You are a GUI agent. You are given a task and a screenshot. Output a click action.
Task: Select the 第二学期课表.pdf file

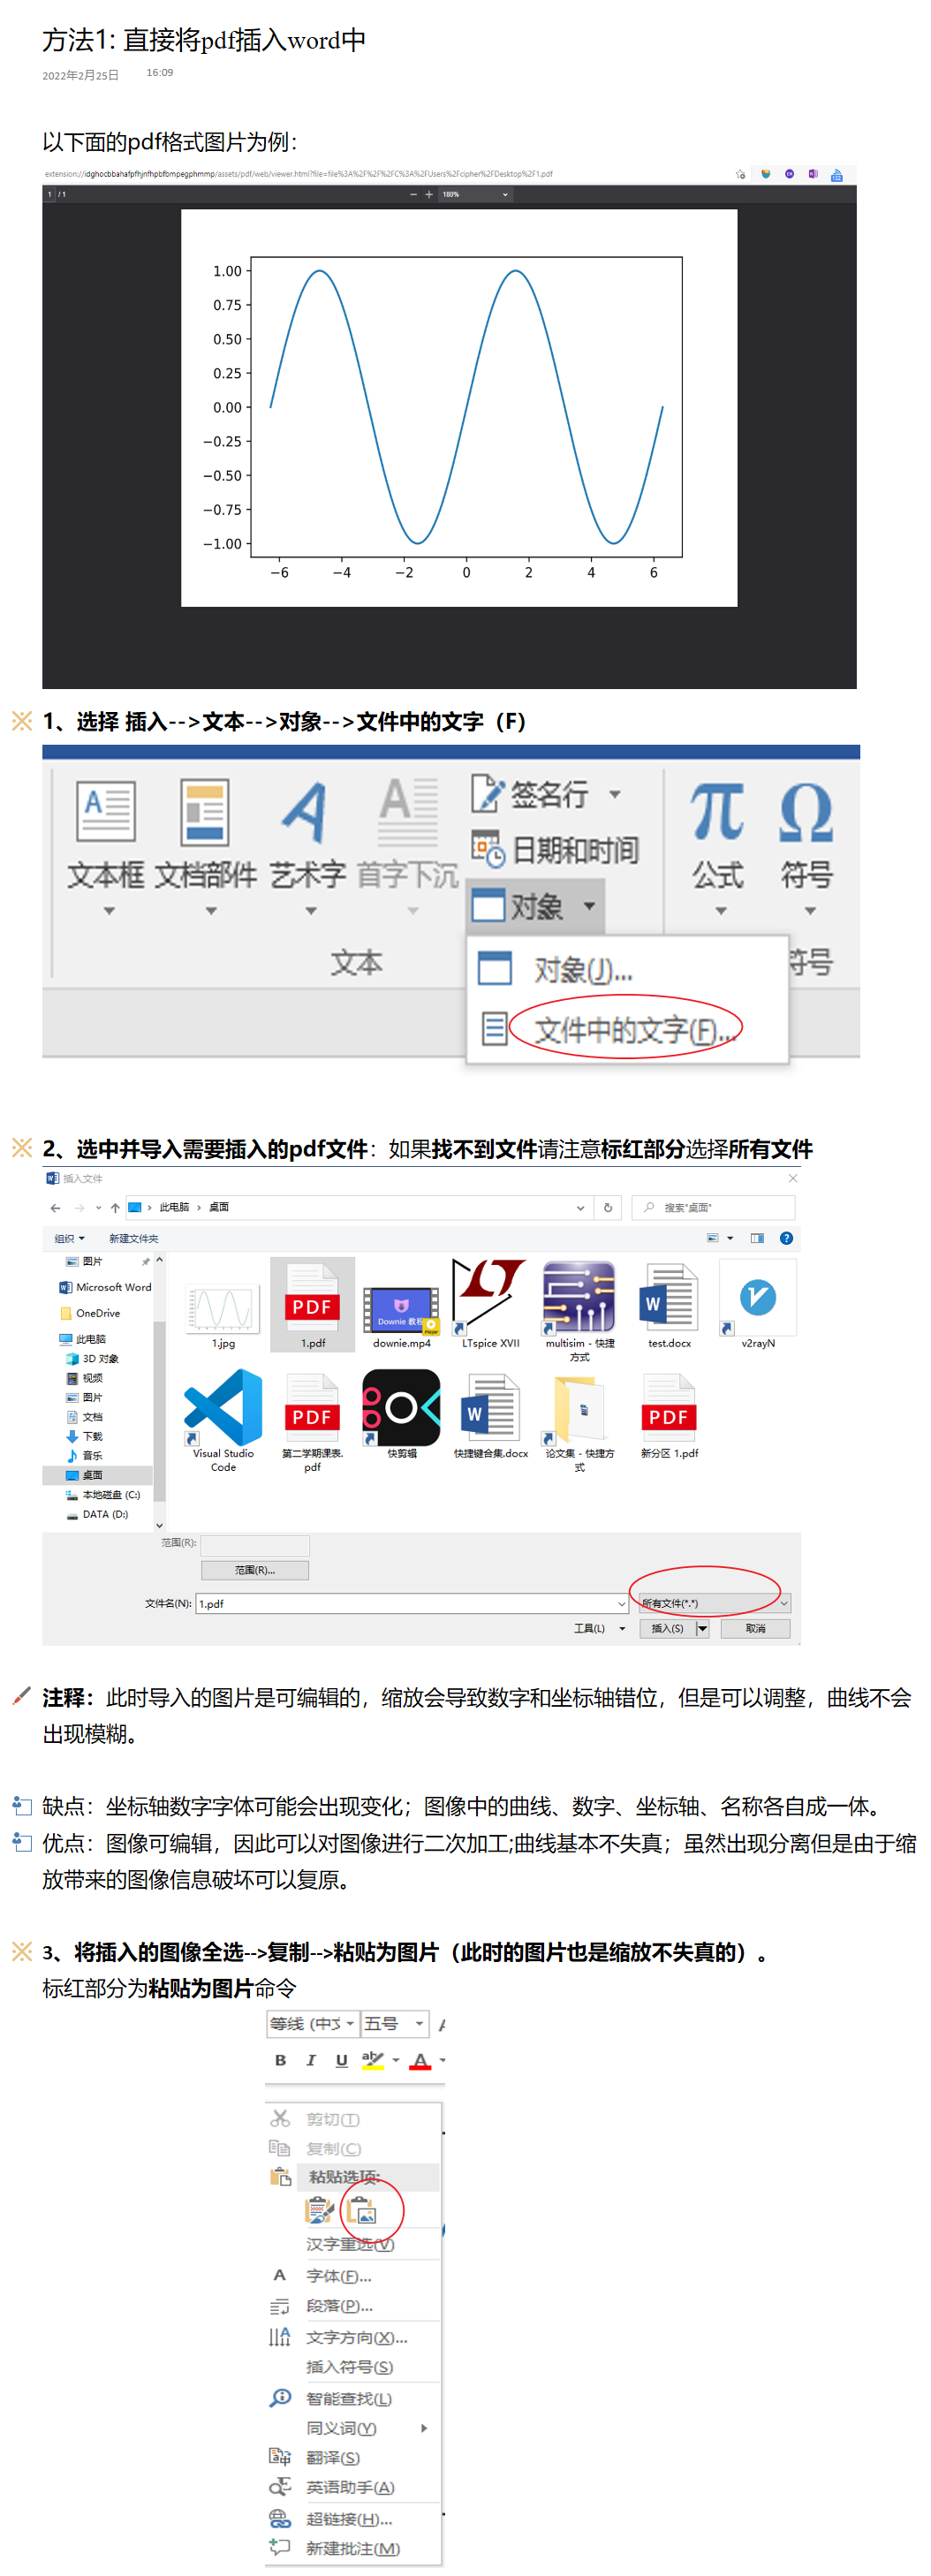click(x=312, y=1420)
